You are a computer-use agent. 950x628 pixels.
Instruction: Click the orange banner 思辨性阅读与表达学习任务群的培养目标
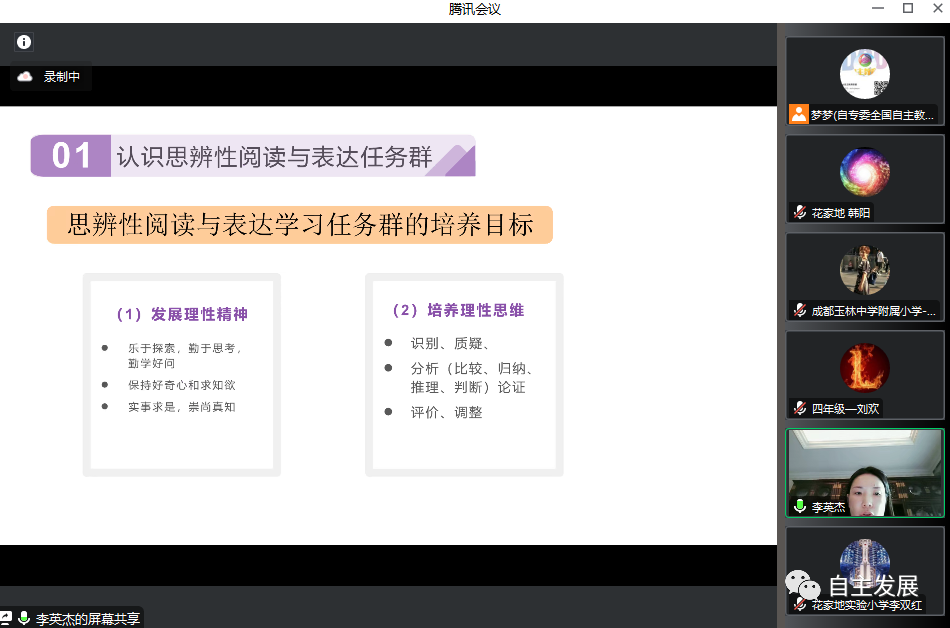click(x=300, y=225)
